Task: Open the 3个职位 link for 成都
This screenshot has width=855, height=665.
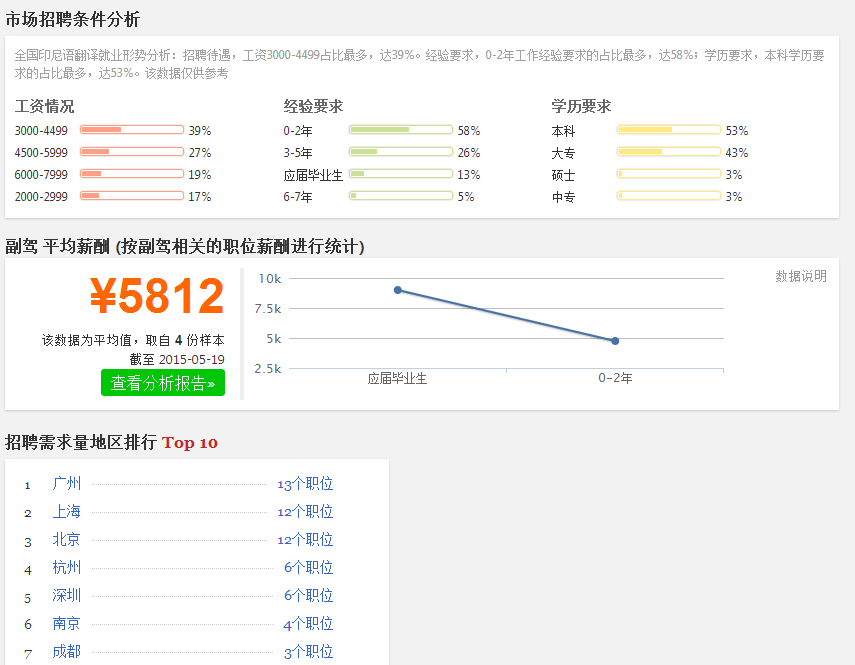Action: 308,652
